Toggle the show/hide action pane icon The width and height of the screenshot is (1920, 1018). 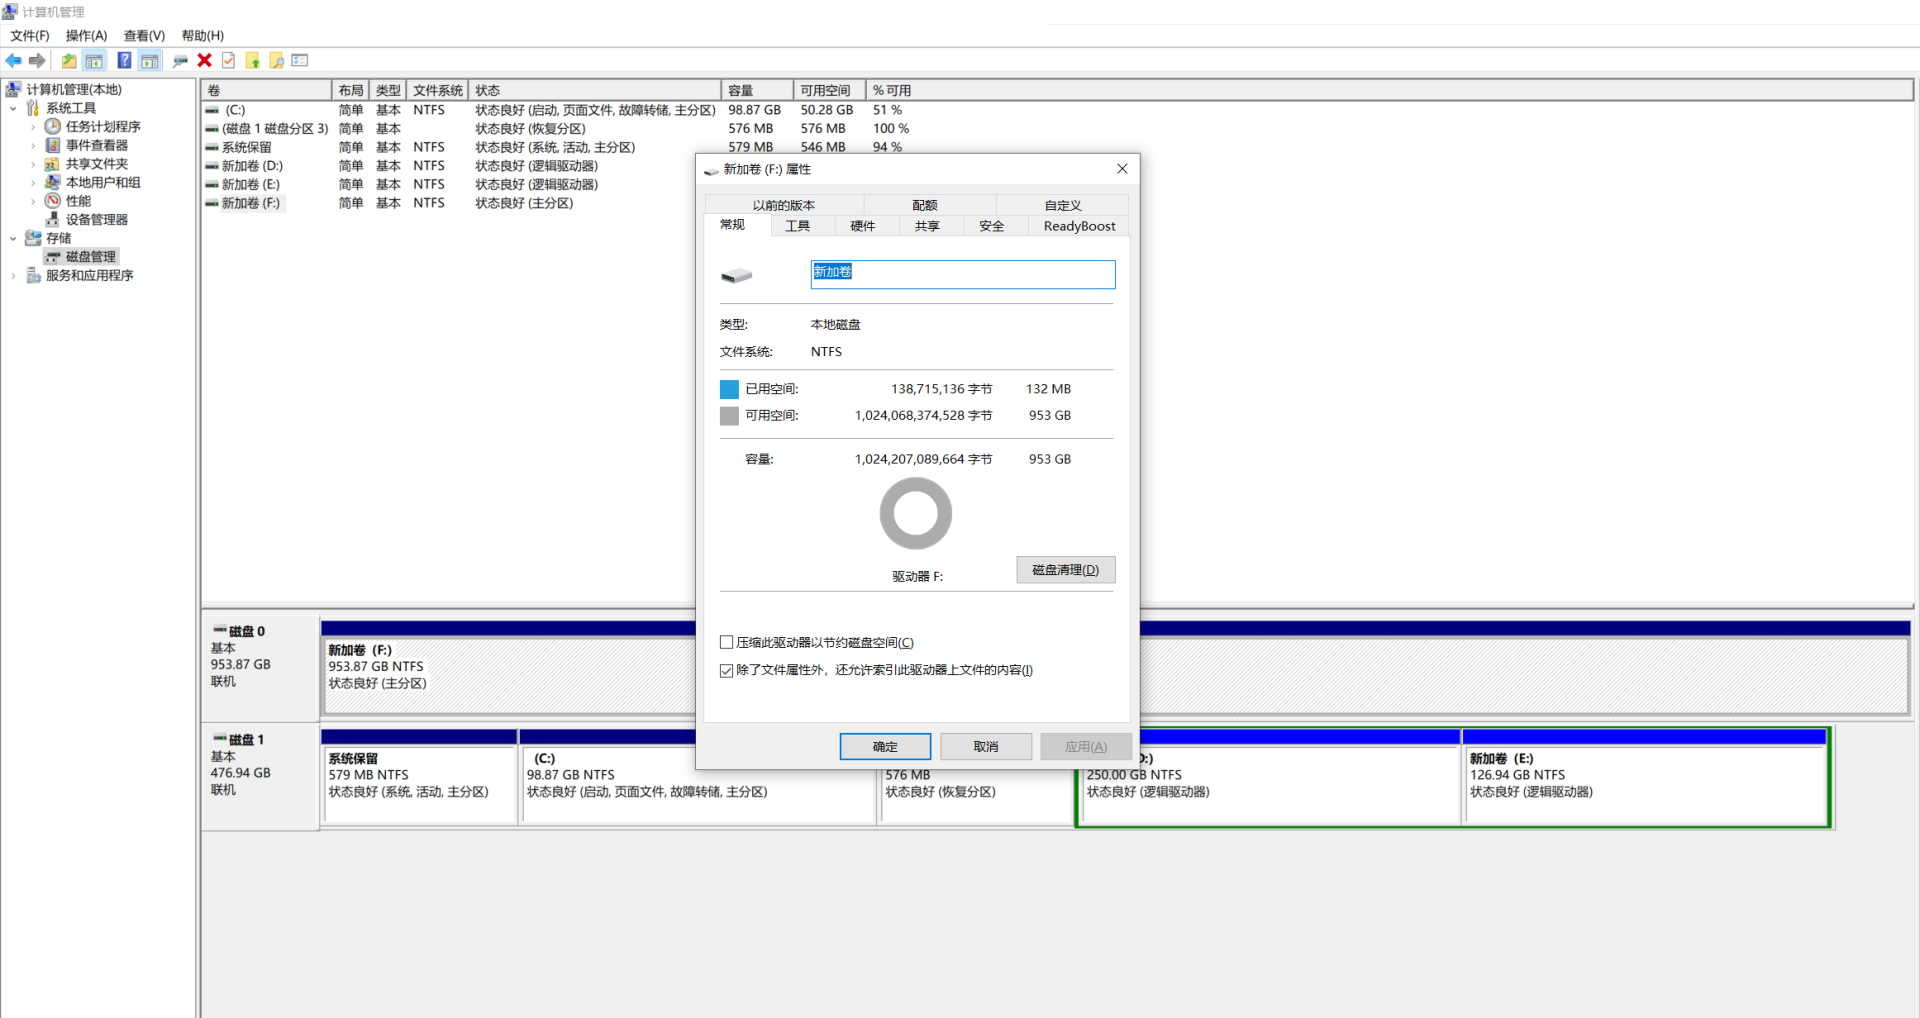pyautogui.click(x=148, y=60)
